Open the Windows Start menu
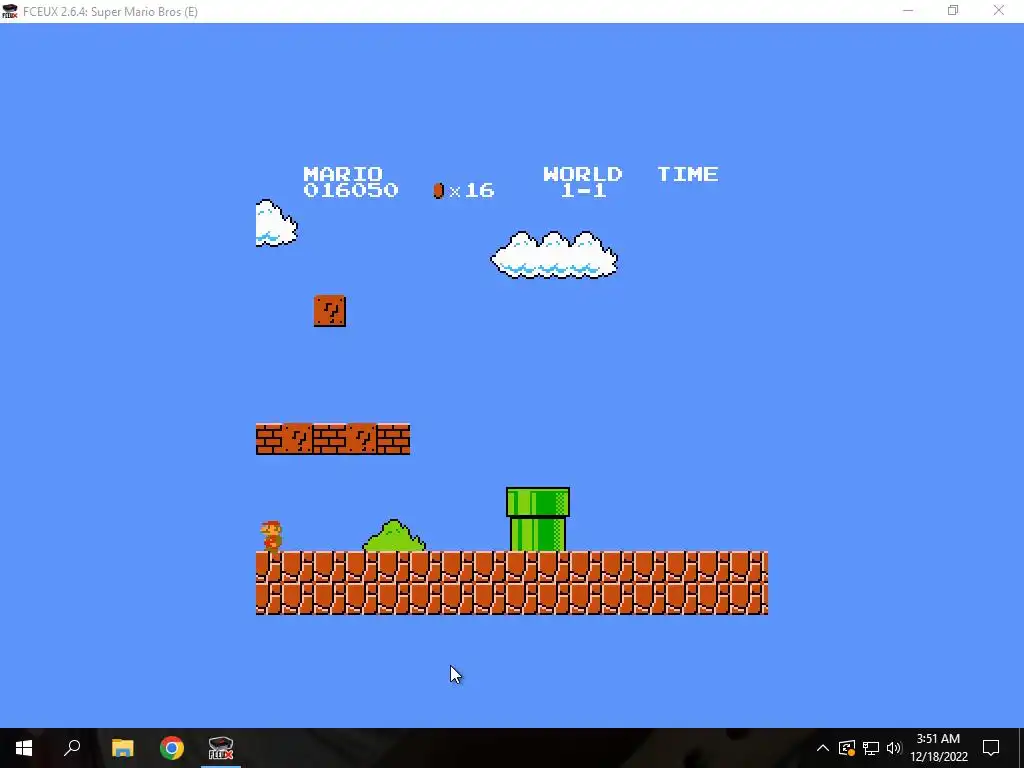The width and height of the screenshot is (1024, 768). point(24,748)
